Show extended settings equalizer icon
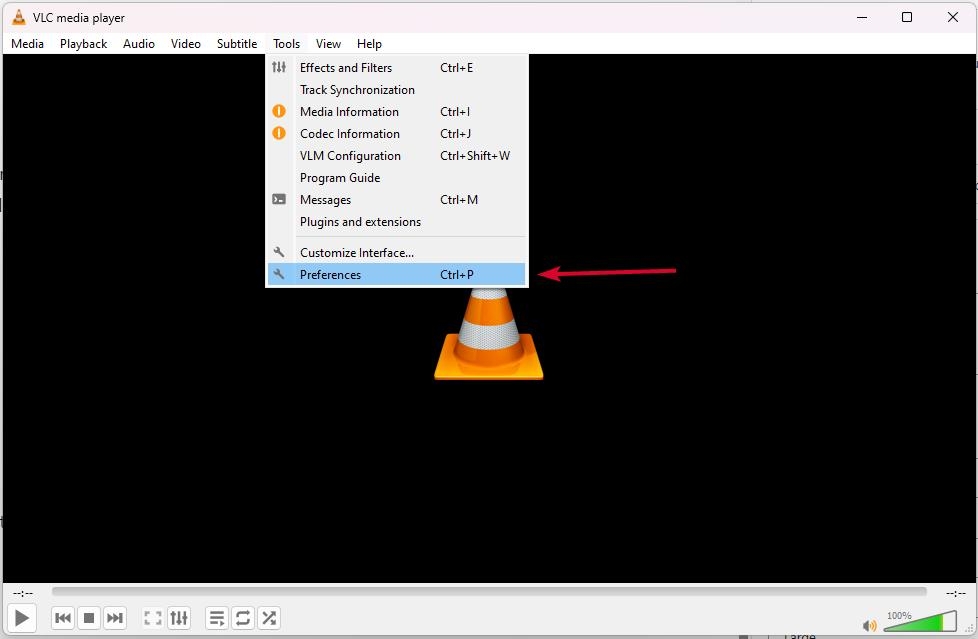 [179, 618]
